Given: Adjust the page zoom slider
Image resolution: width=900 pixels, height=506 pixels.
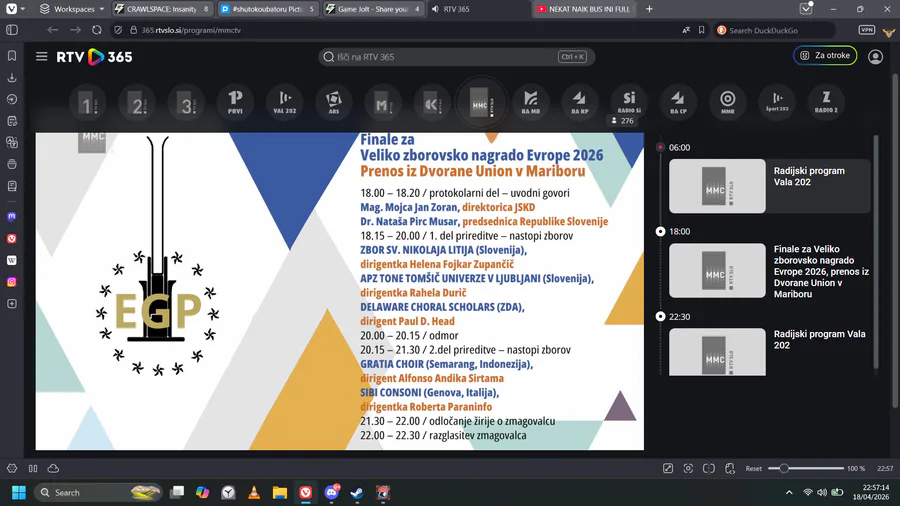Looking at the screenshot, I should coord(806,469).
